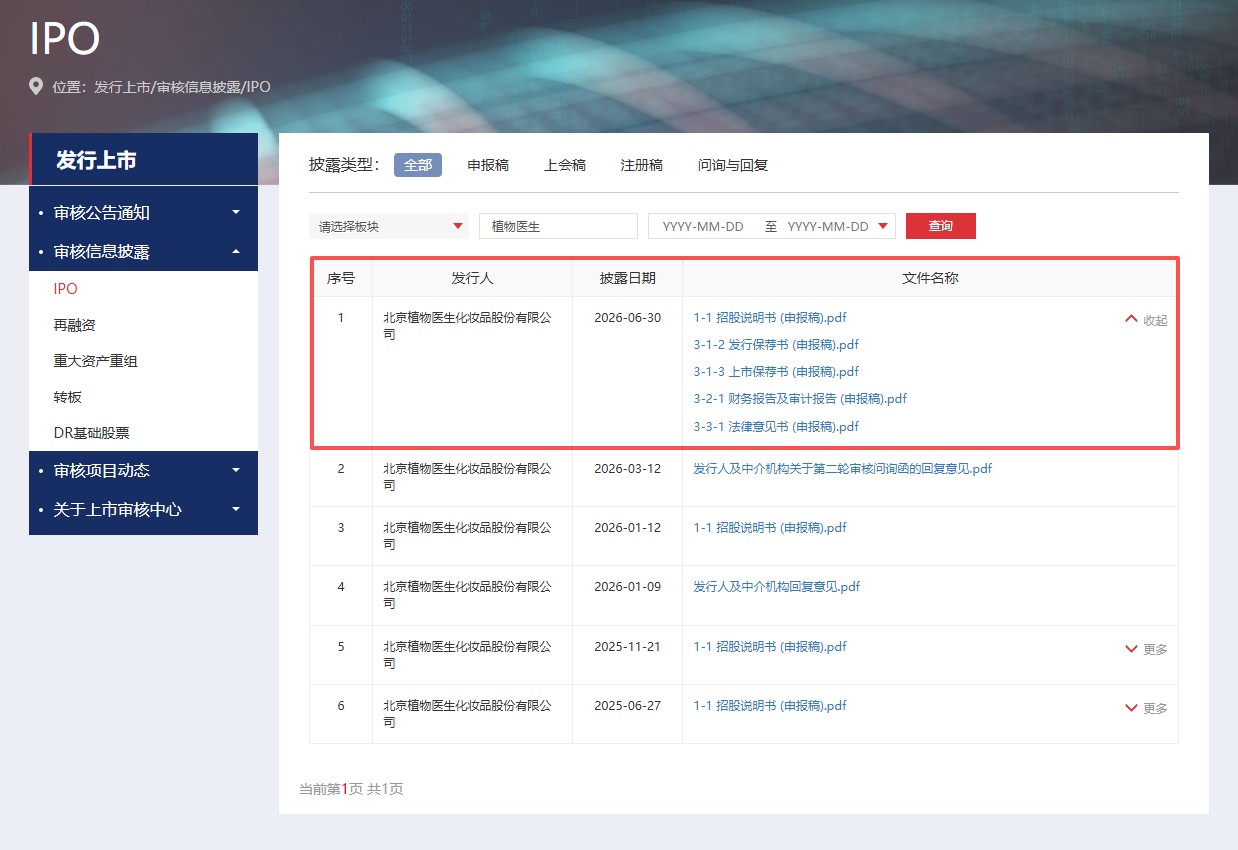Click the end date YYYY-MM-DD field

(828, 226)
